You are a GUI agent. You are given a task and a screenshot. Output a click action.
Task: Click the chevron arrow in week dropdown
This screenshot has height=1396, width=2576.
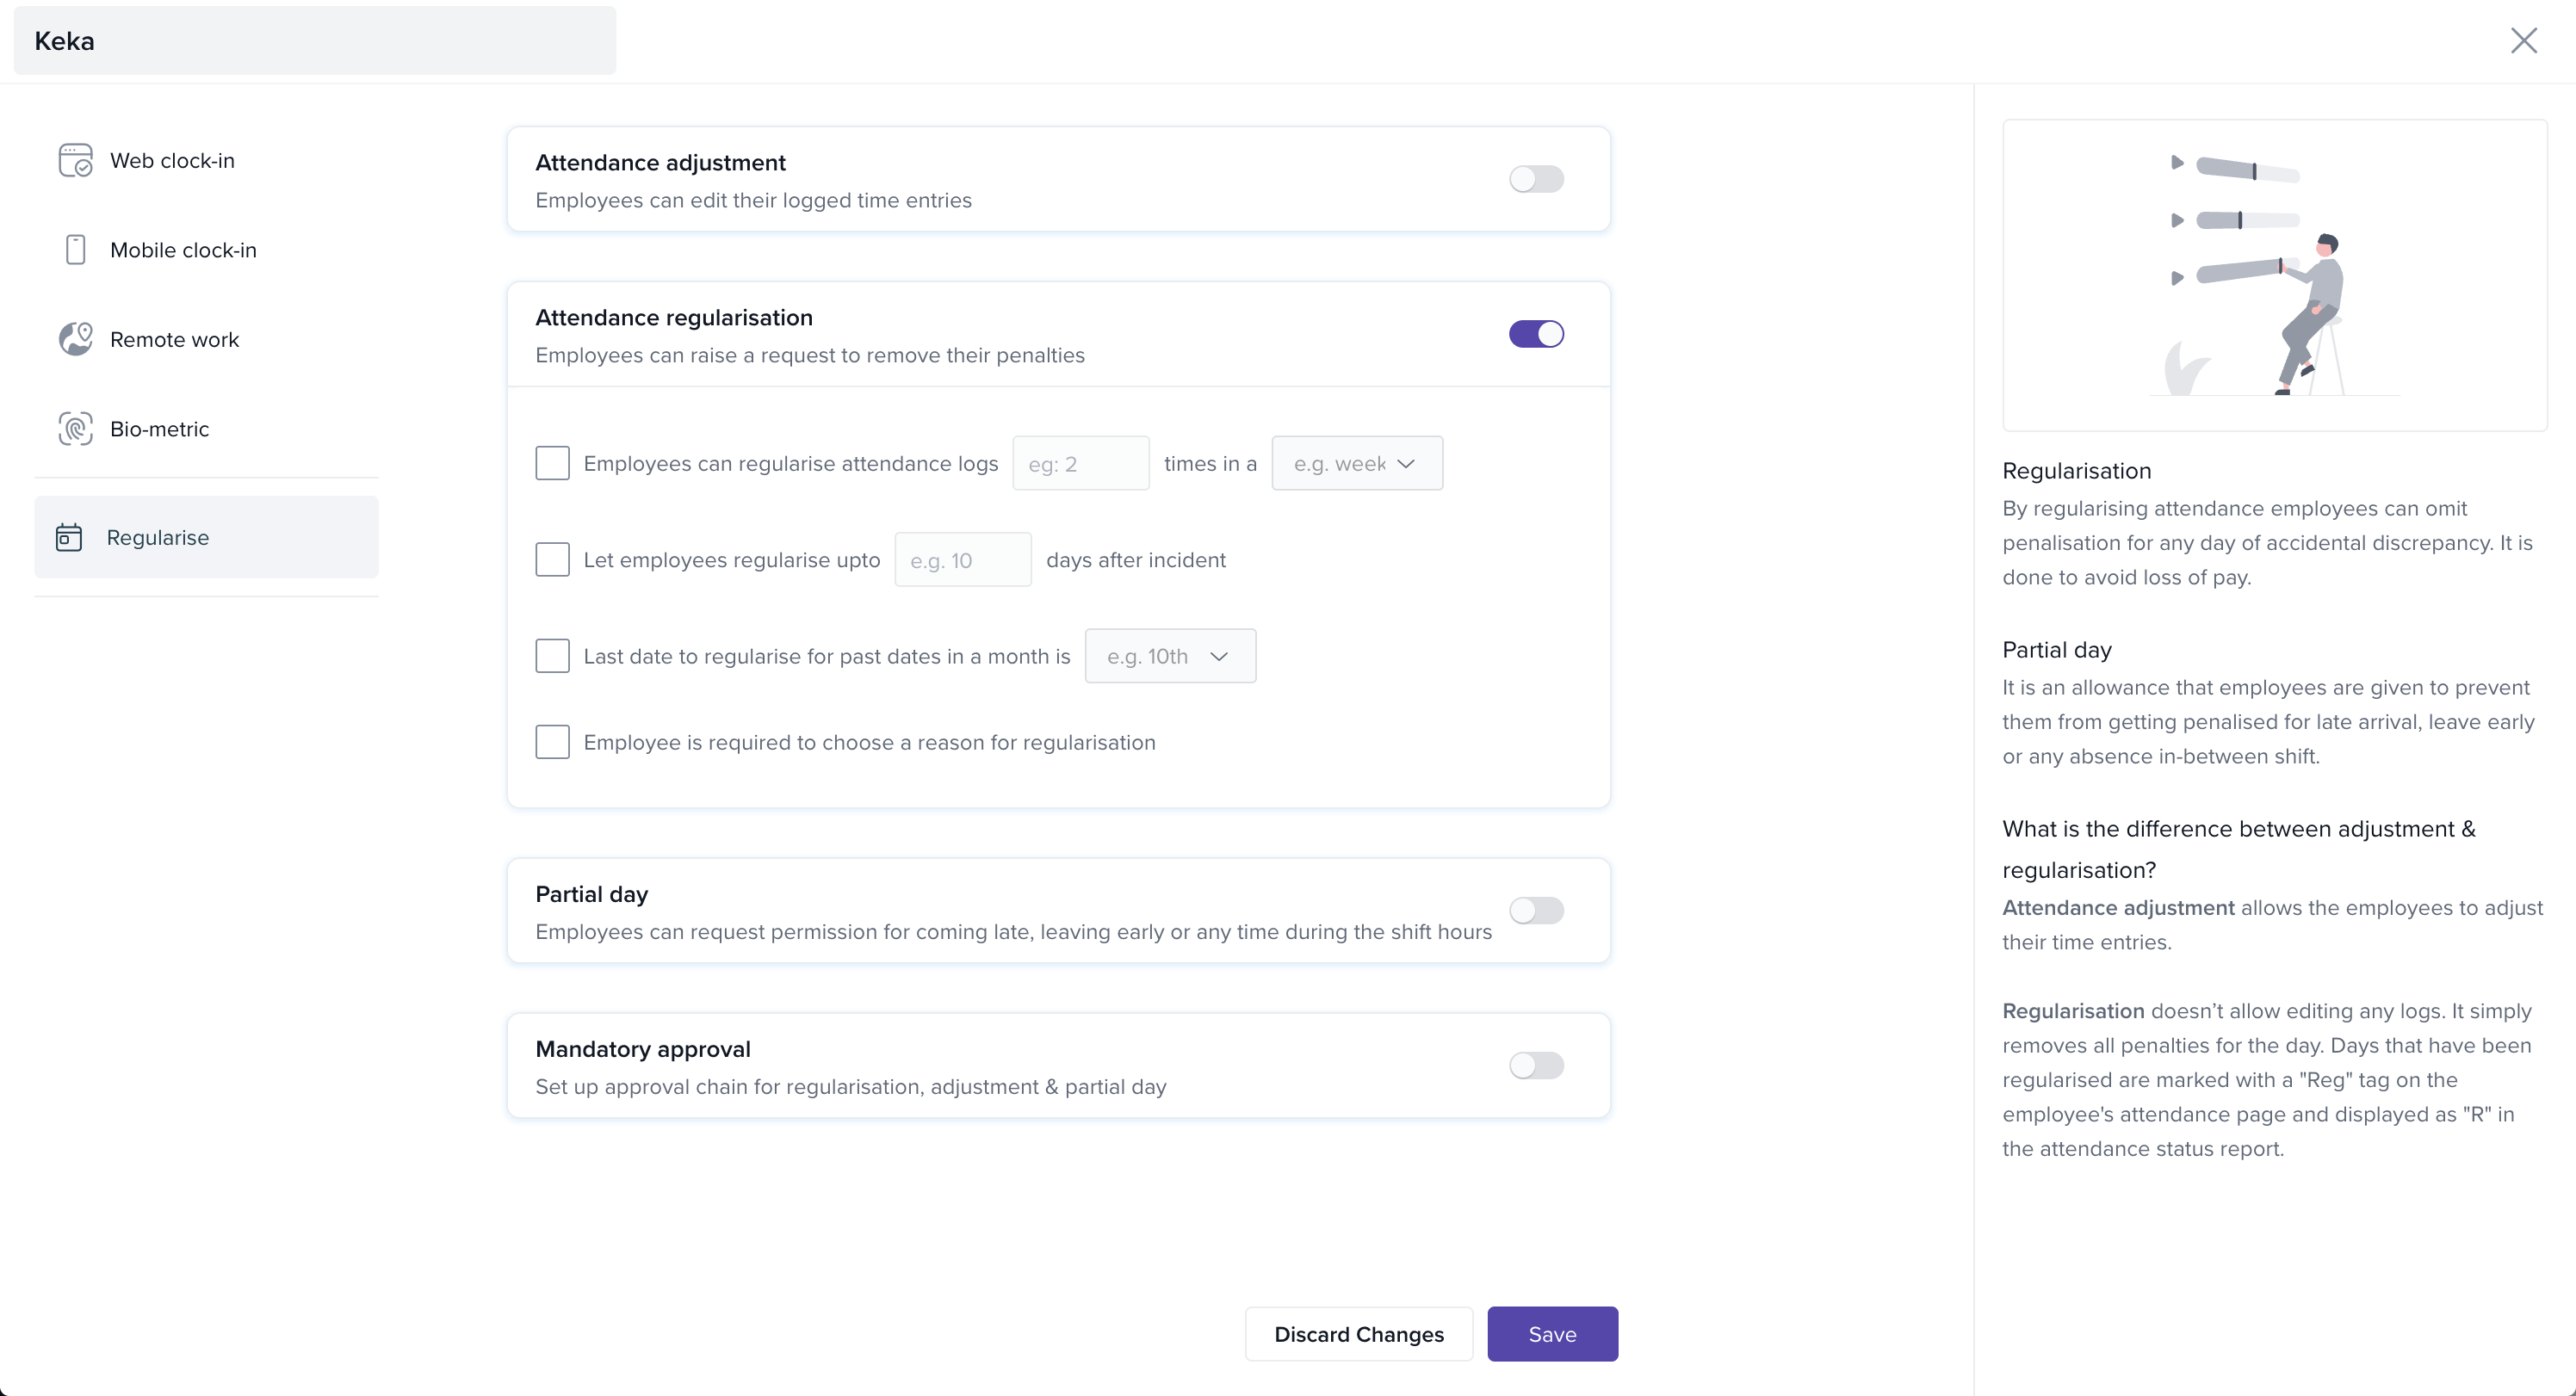[x=1406, y=463]
